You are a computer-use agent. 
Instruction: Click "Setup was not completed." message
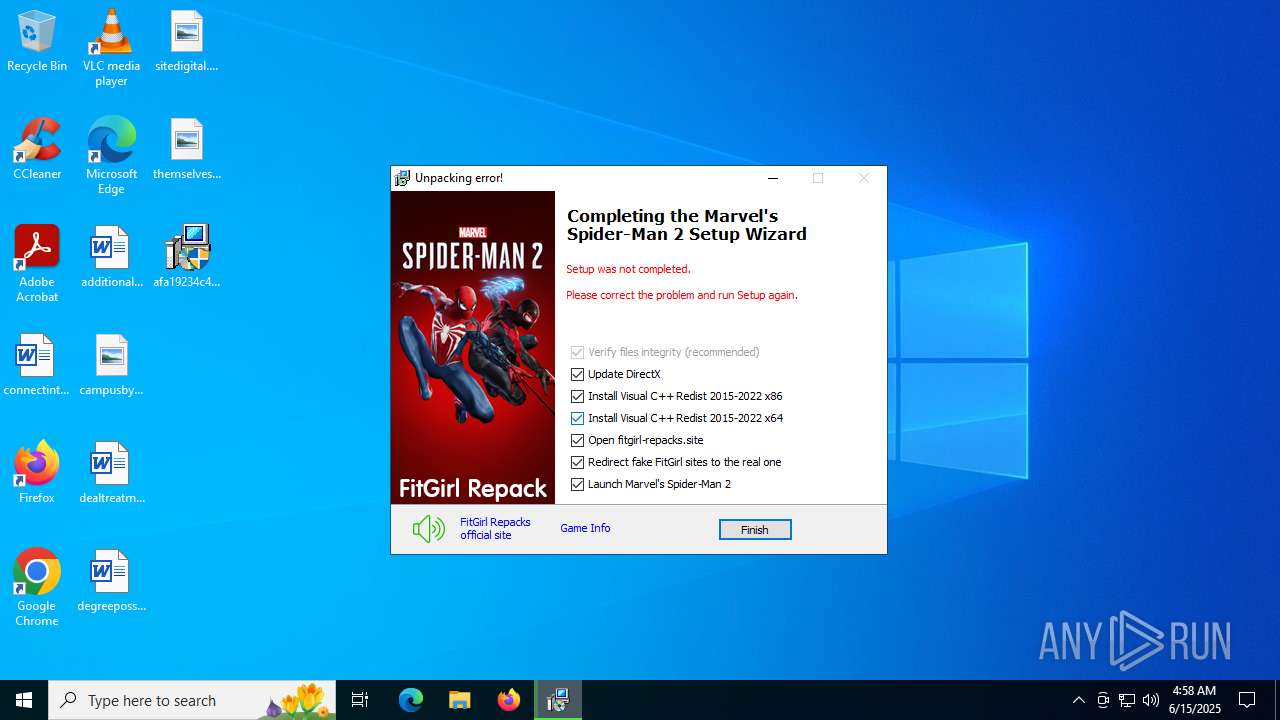628,269
